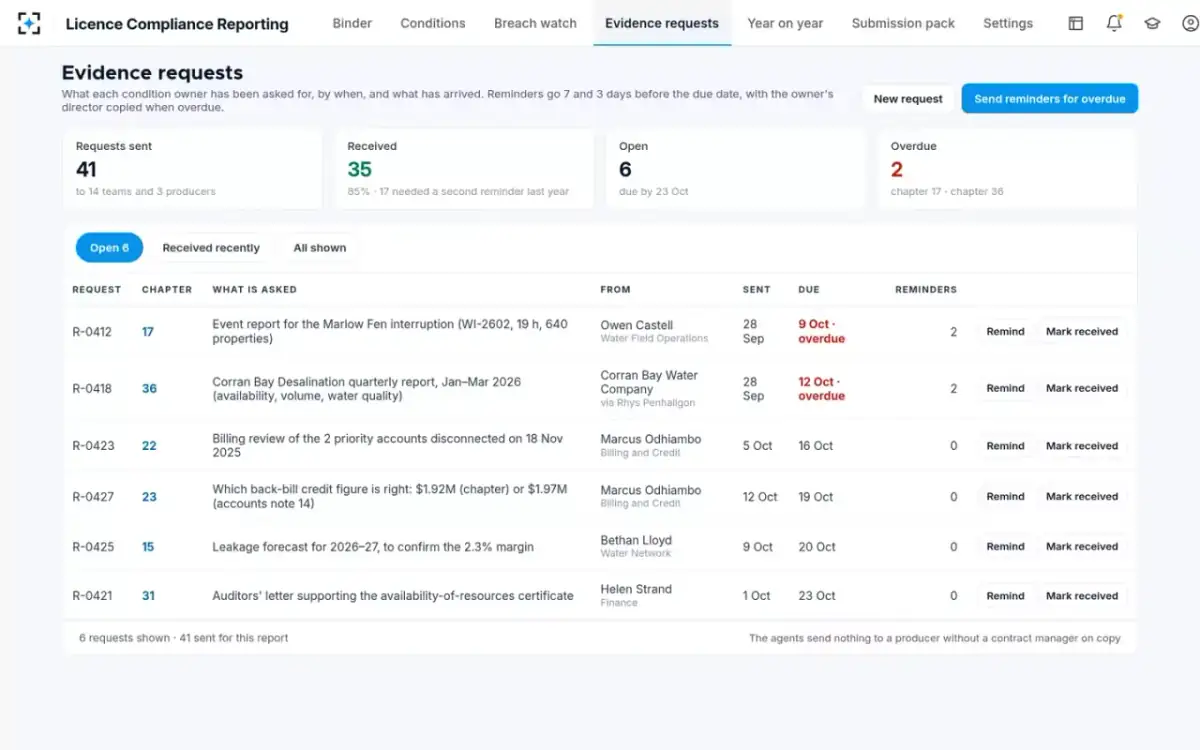Open chapter 22 link
This screenshot has width=1200, height=750.
point(149,446)
